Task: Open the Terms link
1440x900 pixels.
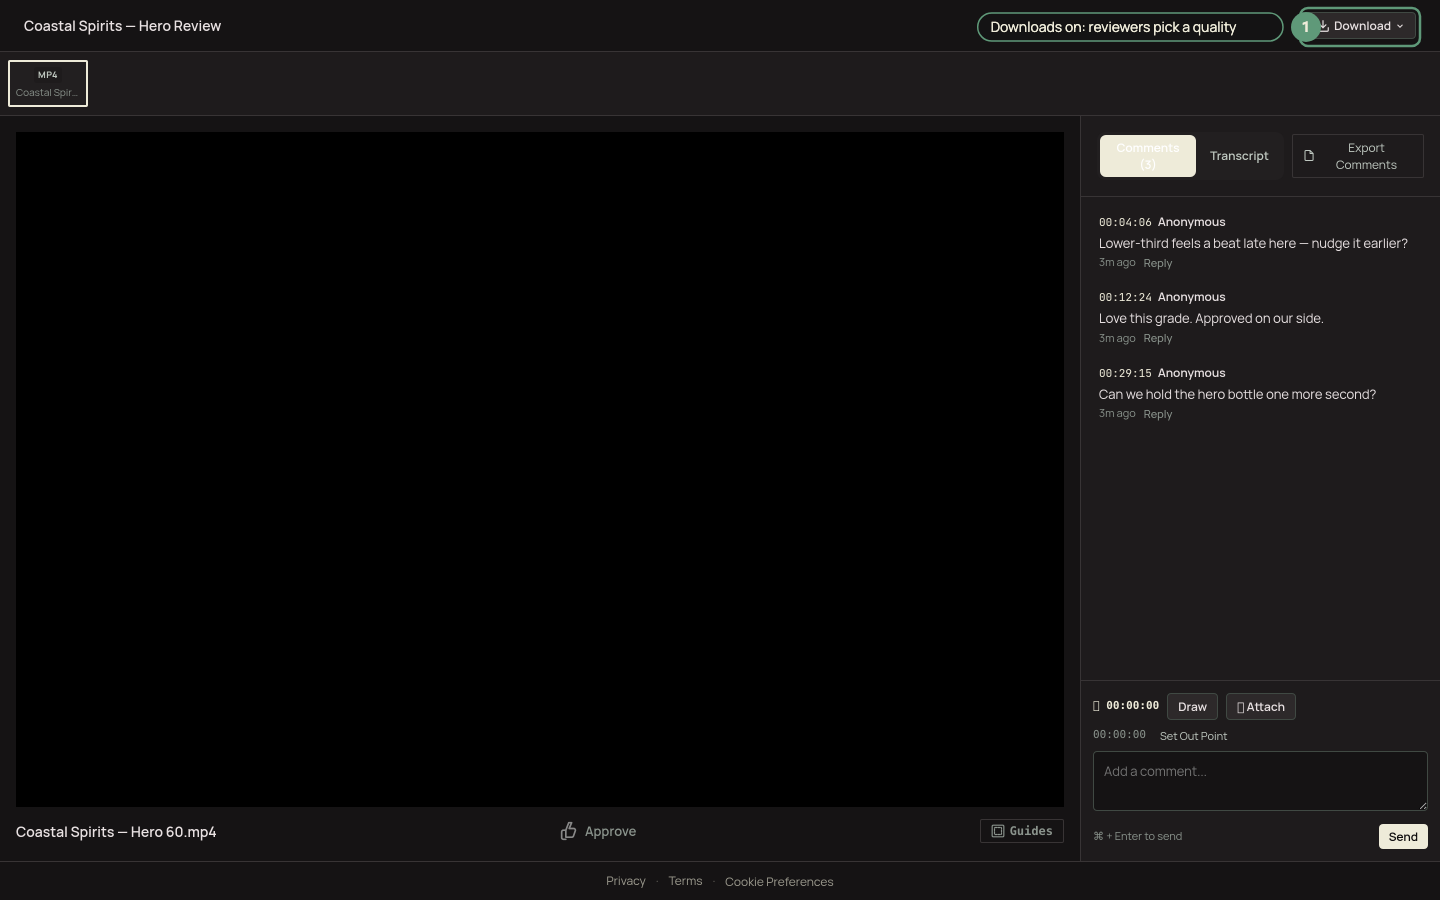Action: pyautogui.click(x=685, y=881)
